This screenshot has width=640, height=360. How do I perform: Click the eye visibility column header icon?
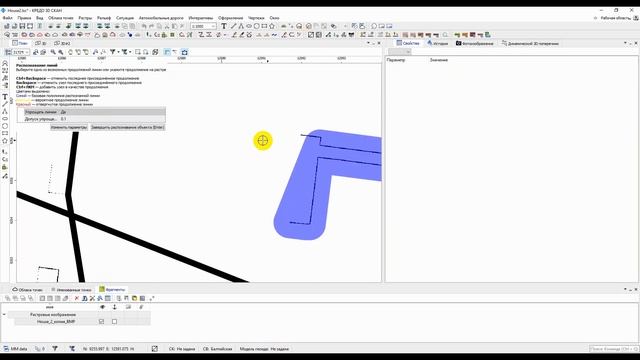tap(102, 307)
